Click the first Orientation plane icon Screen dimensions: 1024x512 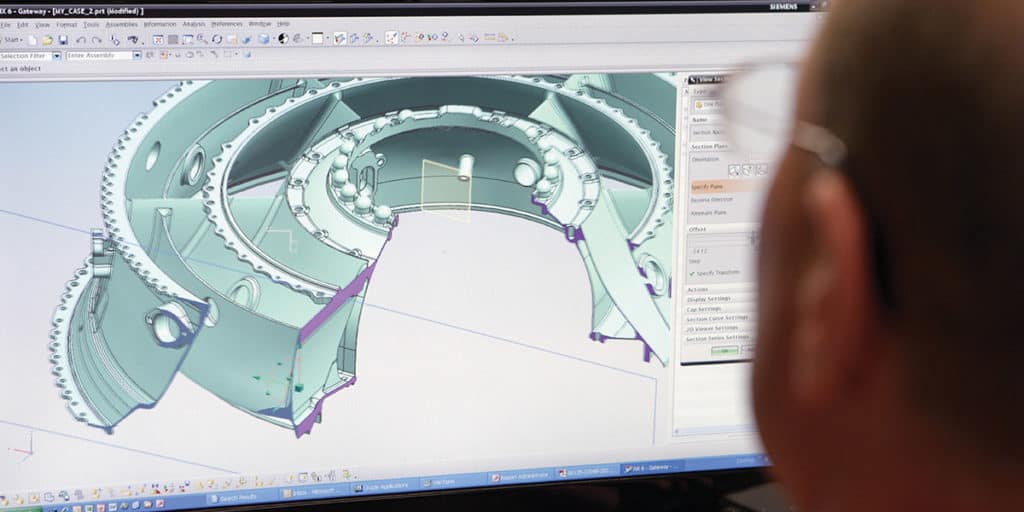(x=733, y=170)
